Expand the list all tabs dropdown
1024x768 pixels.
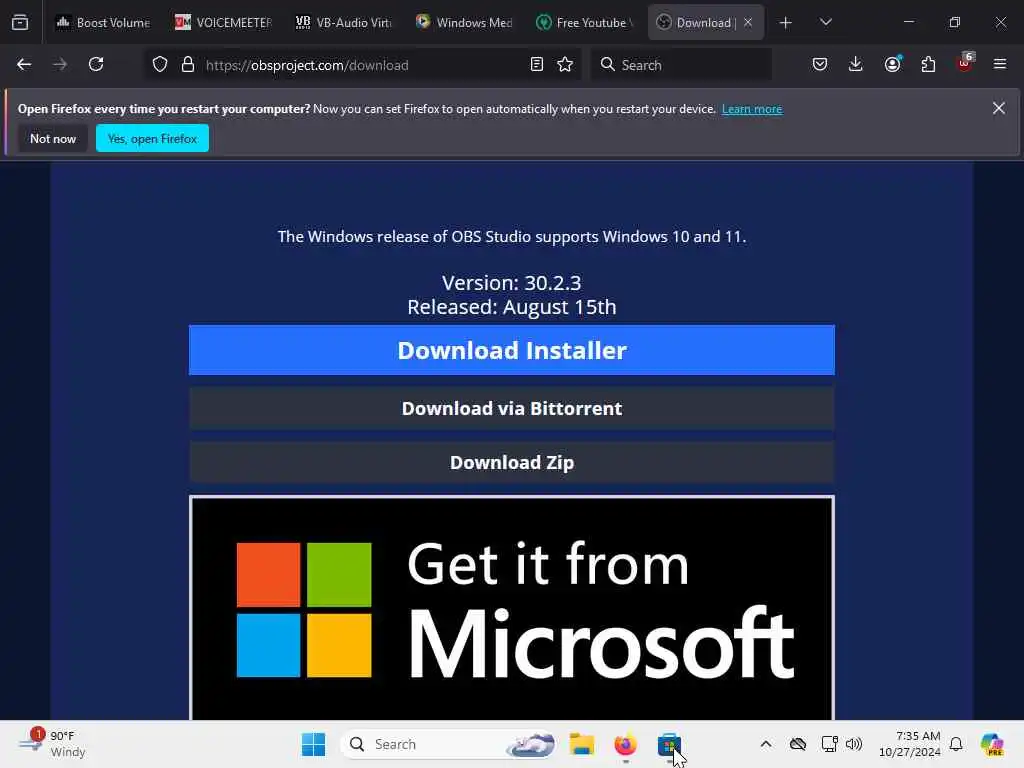825,23
